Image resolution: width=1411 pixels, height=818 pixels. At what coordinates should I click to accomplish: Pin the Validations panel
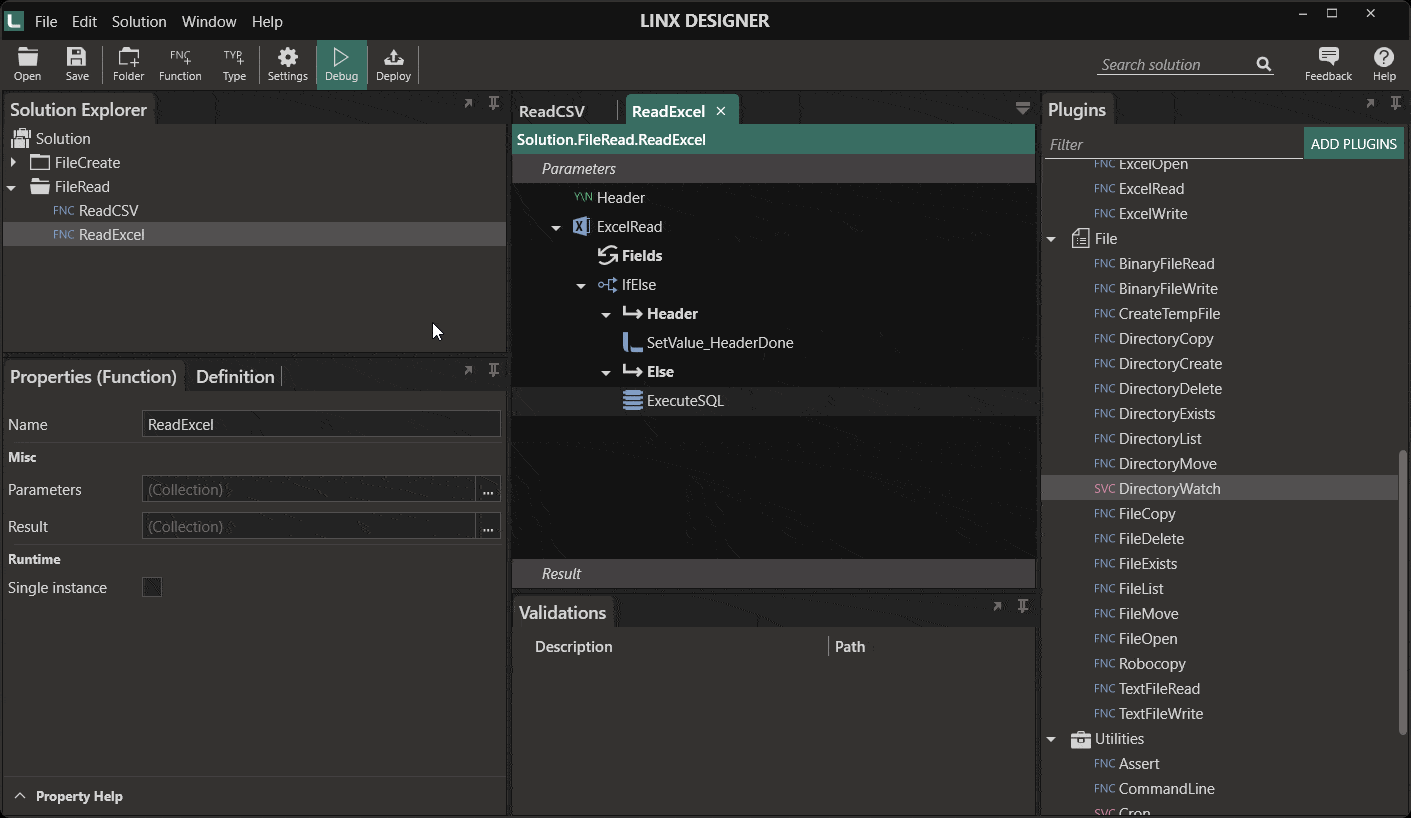(x=1022, y=606)
